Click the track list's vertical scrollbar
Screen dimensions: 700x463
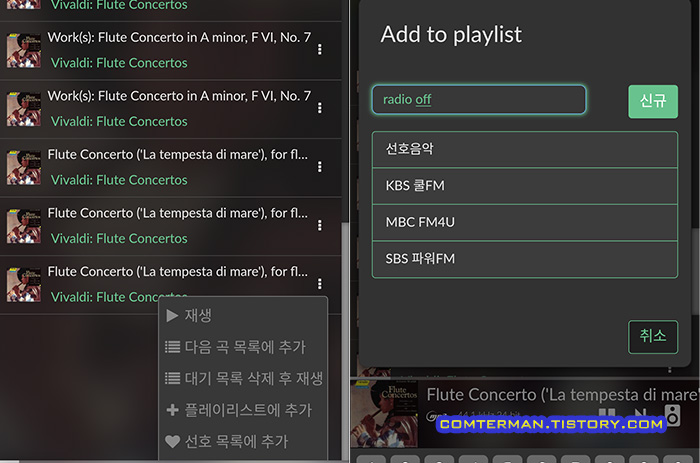[x=345, y=342]
